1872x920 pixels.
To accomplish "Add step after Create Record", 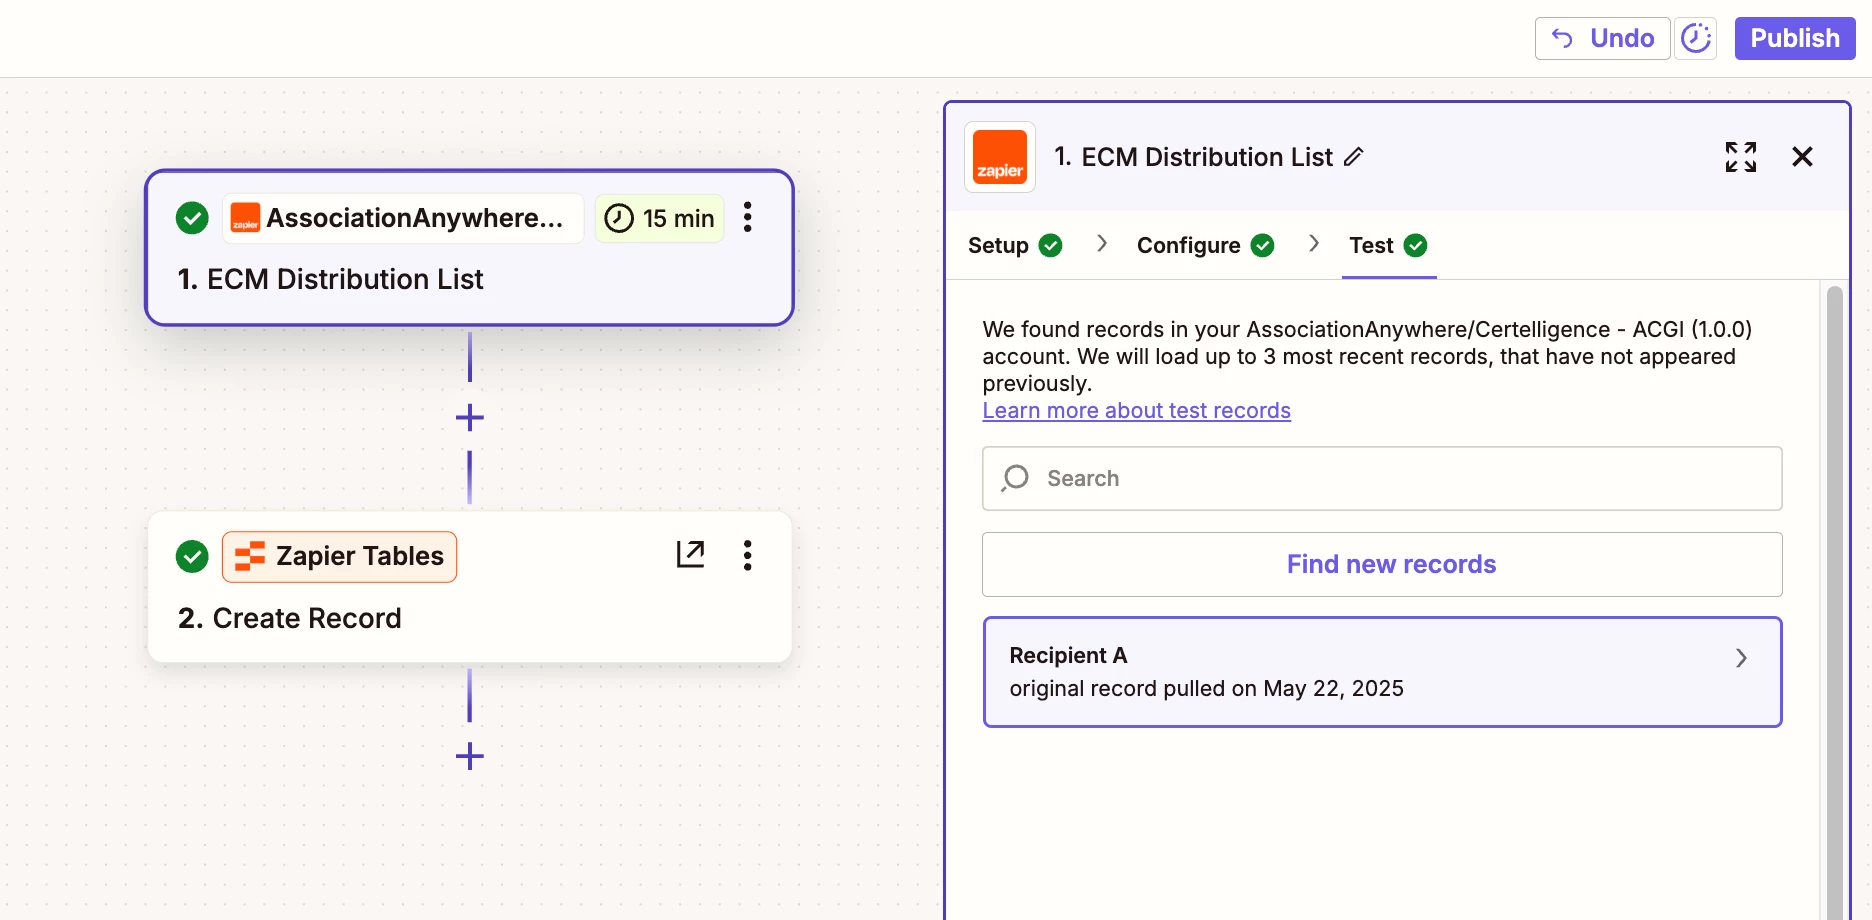I will click(x=470, y=756).
